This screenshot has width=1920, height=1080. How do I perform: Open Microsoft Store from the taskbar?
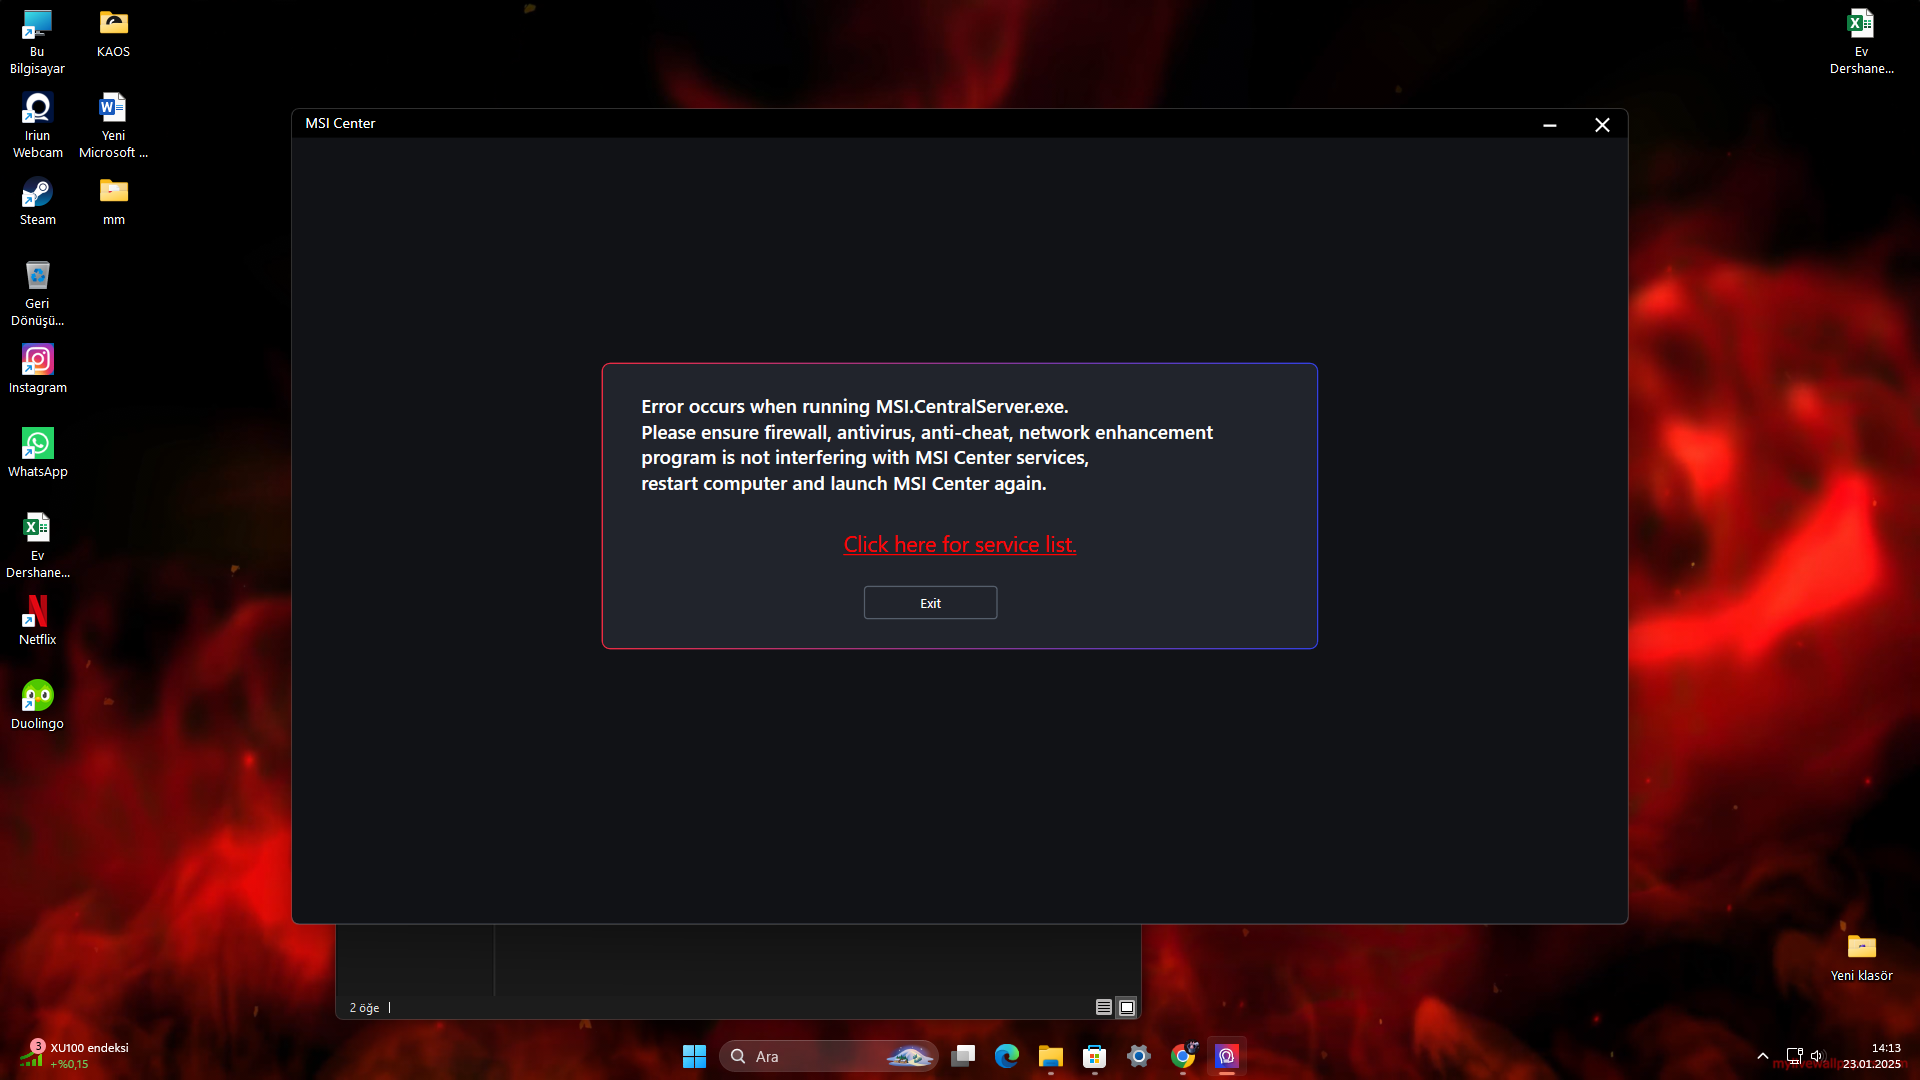[1095, 1056]
